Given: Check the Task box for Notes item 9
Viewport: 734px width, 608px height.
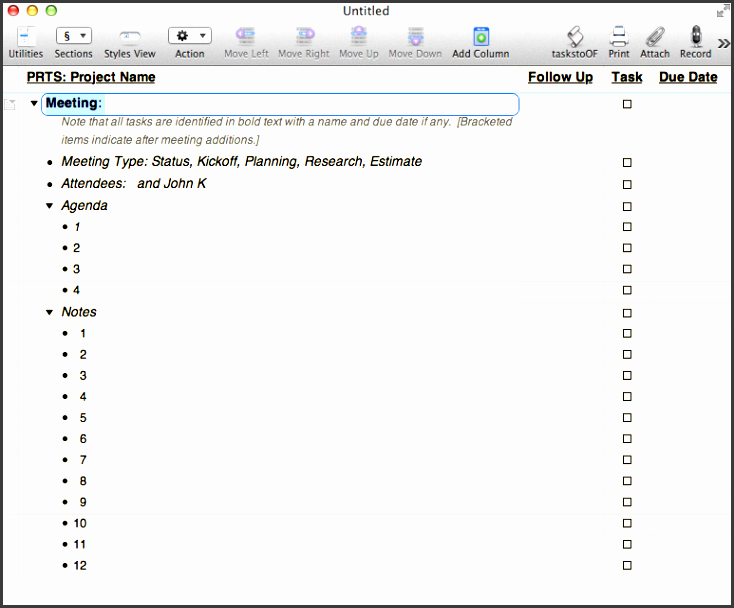Looking at the screenshot, I should pyautogui.click(x=627, y=502).
